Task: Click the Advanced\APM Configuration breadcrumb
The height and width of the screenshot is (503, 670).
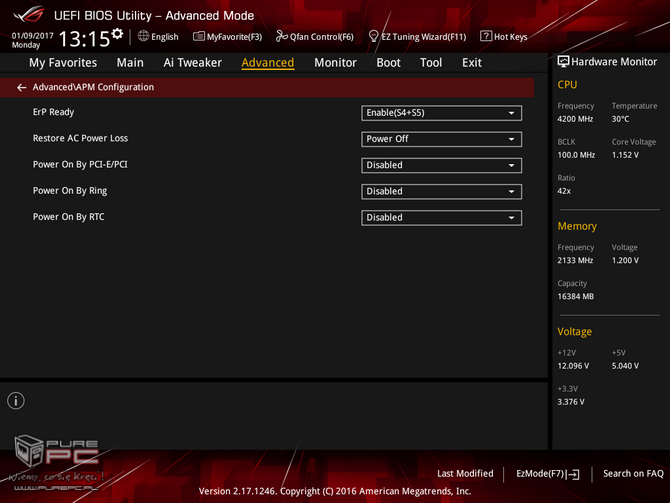Action: click(93, 87)
